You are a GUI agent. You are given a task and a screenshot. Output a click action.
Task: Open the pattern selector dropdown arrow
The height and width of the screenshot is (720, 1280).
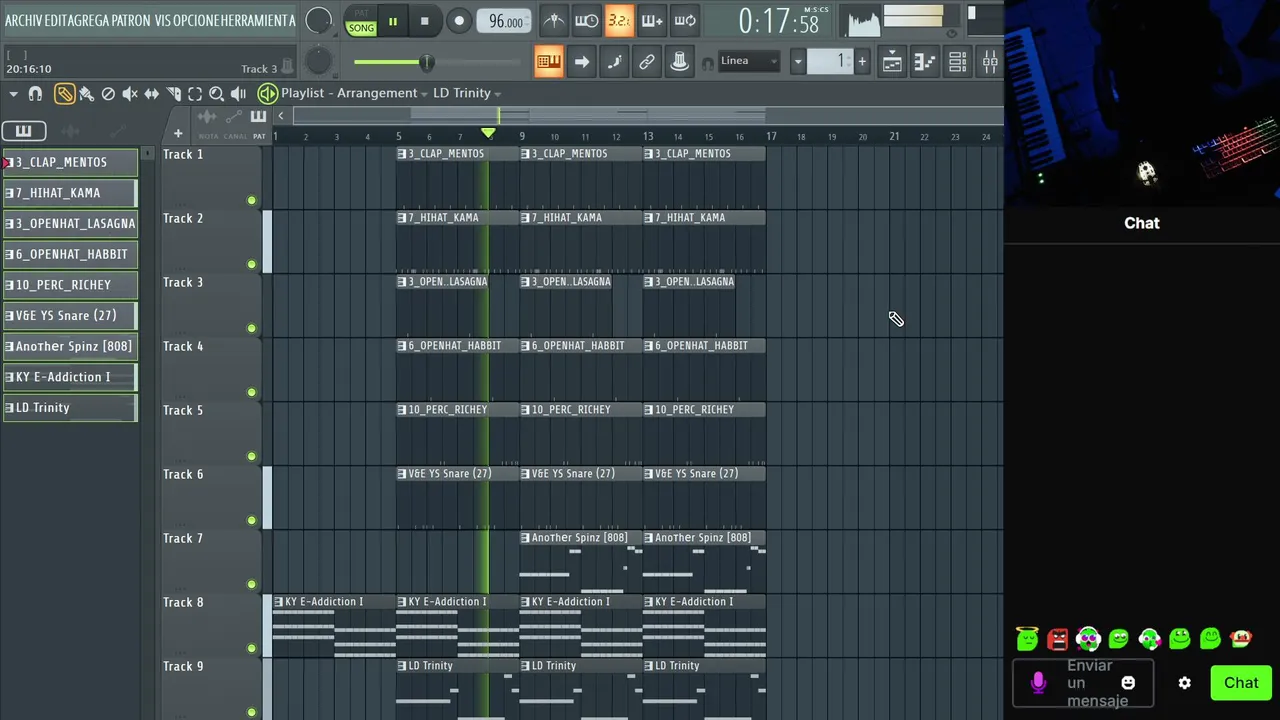[798, 62]
